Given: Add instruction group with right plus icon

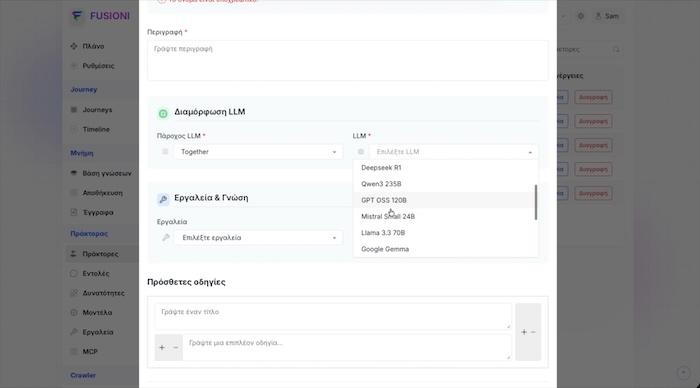Looking at the screenshot, I should pyautogui.click(x=524, y=332).
